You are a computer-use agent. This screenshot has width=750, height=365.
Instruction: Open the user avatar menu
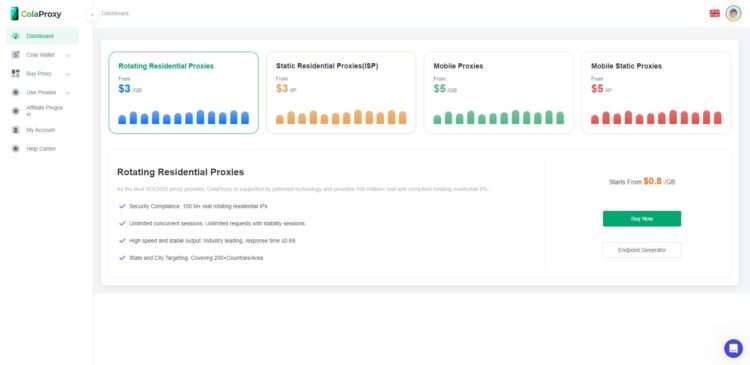[x=733, y=13]
